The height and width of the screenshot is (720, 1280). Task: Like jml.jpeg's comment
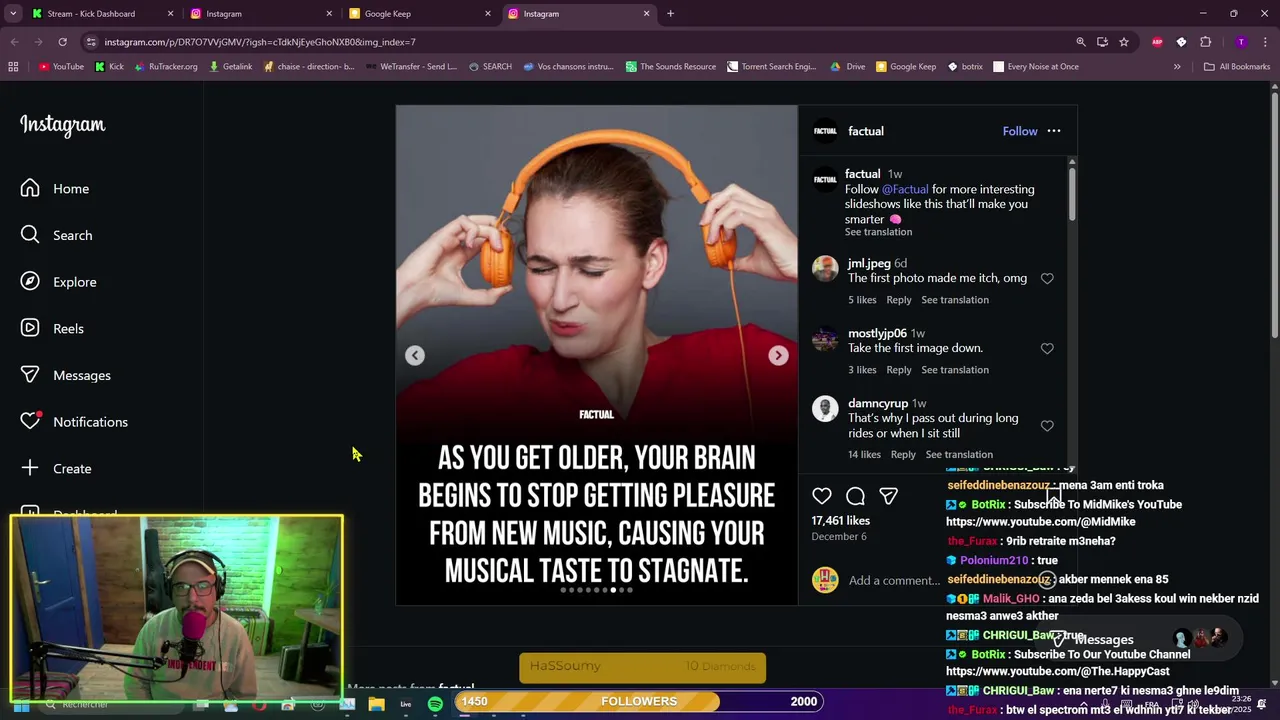(x=1047, y=278)
